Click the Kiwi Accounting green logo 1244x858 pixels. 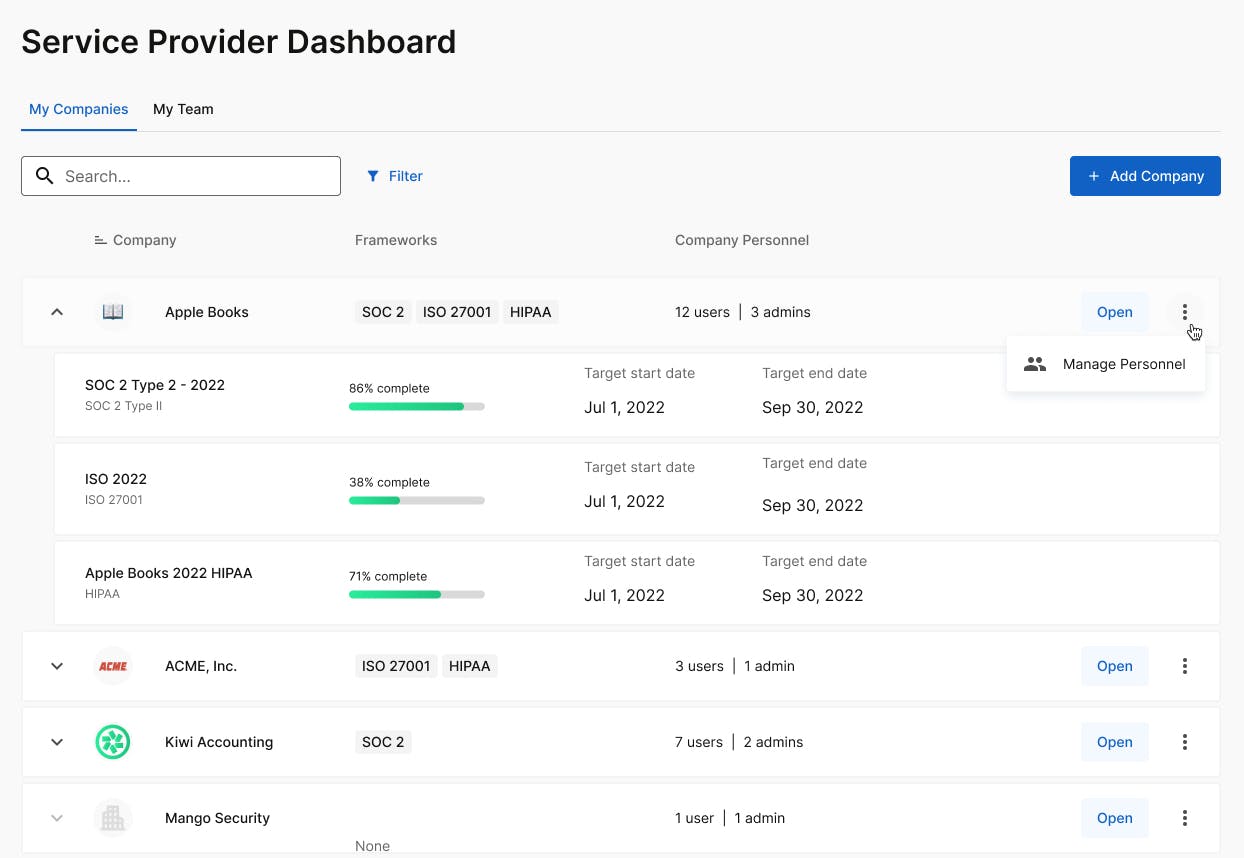click(113, 742)
